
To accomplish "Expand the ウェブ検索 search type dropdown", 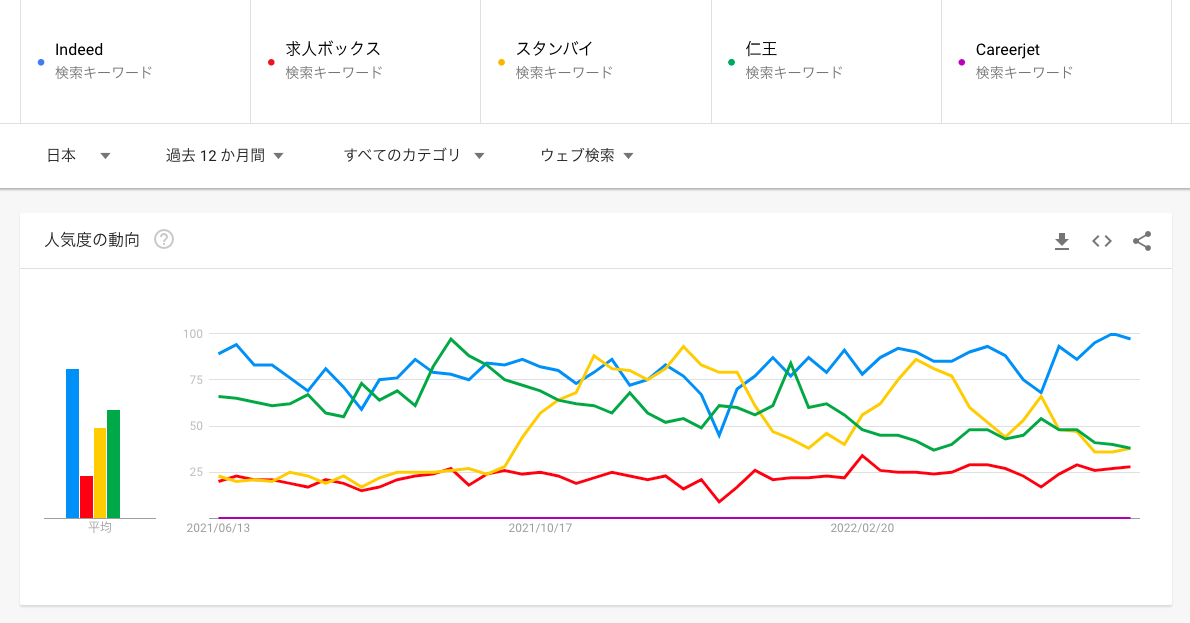I will (587, 155).
